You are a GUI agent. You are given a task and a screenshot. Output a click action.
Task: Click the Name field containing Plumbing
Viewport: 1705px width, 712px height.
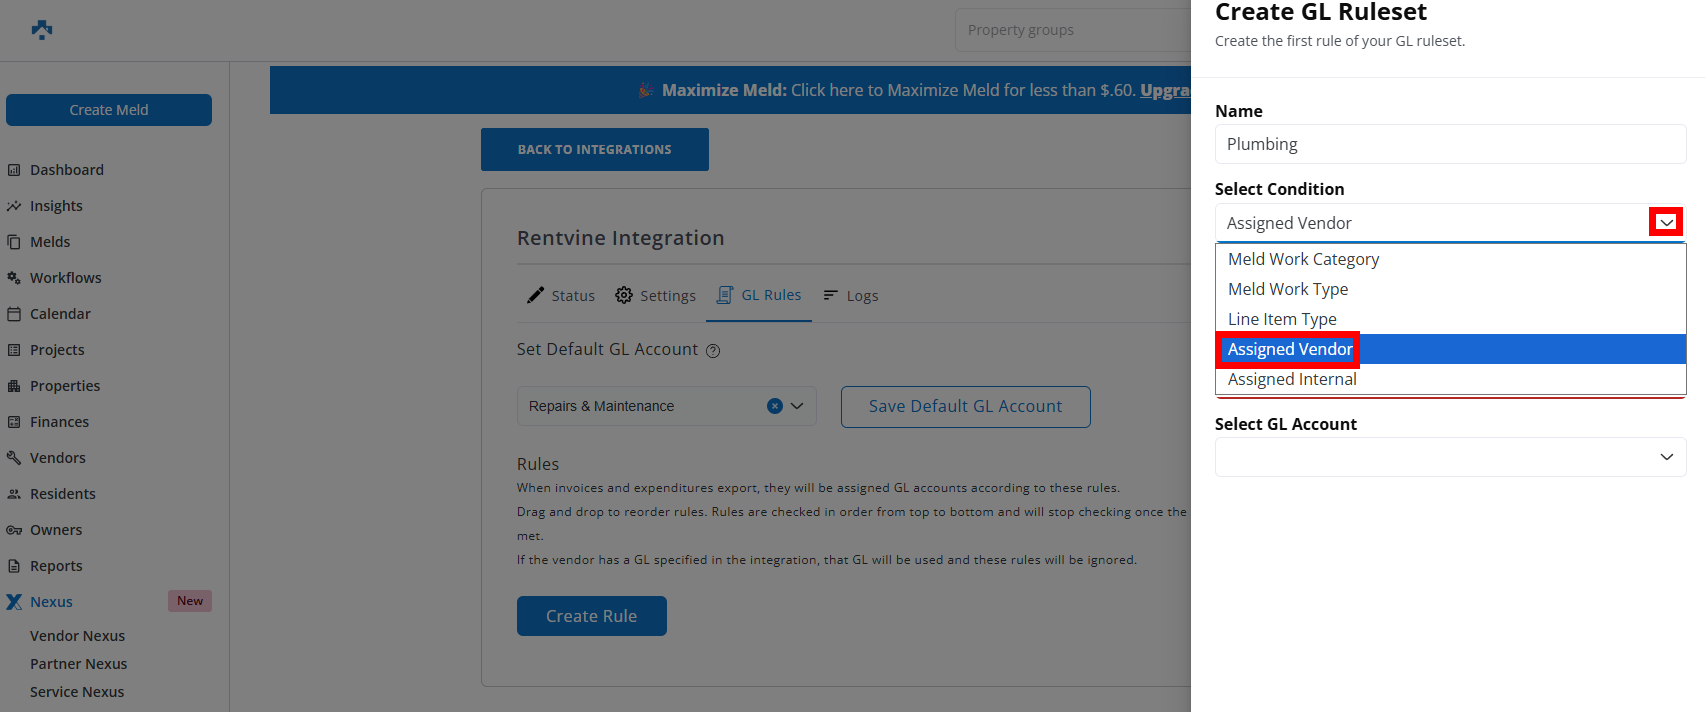pos(1449,144)
